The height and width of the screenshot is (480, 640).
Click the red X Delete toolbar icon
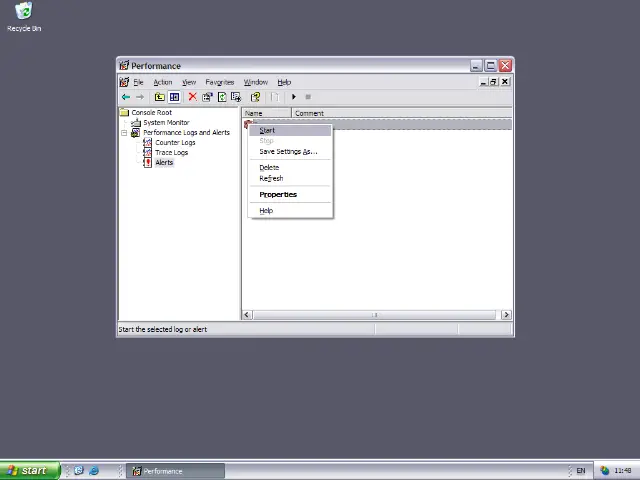coord(192,97)
